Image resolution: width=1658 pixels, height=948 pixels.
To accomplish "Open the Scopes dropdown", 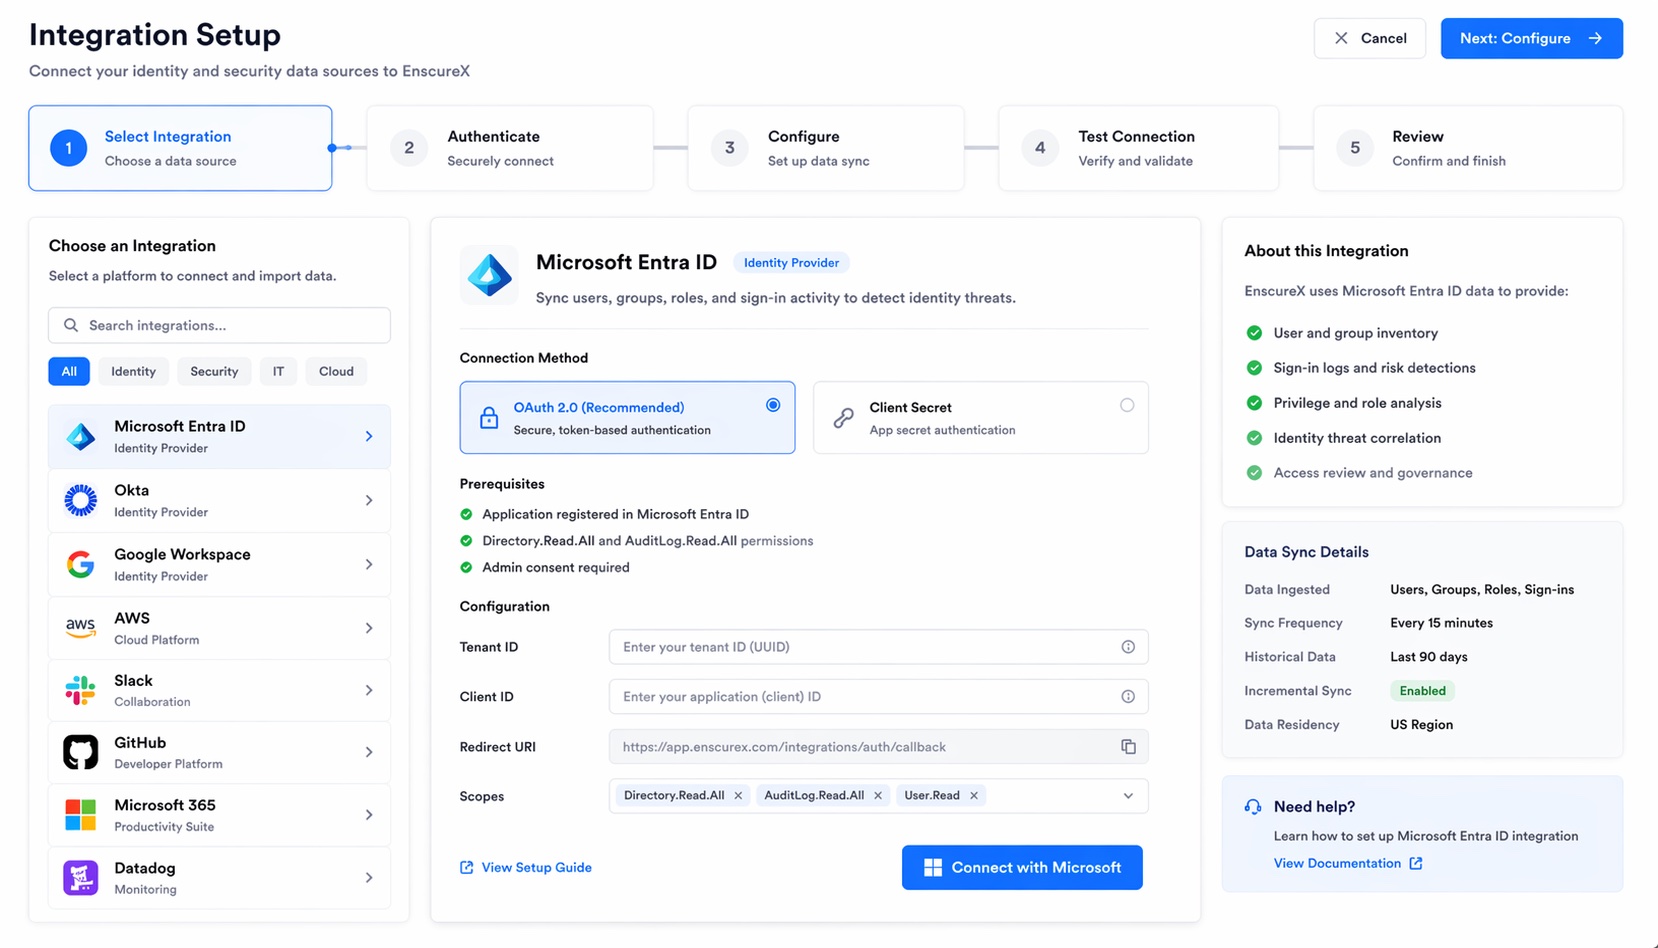I will tap(1127, 796).
